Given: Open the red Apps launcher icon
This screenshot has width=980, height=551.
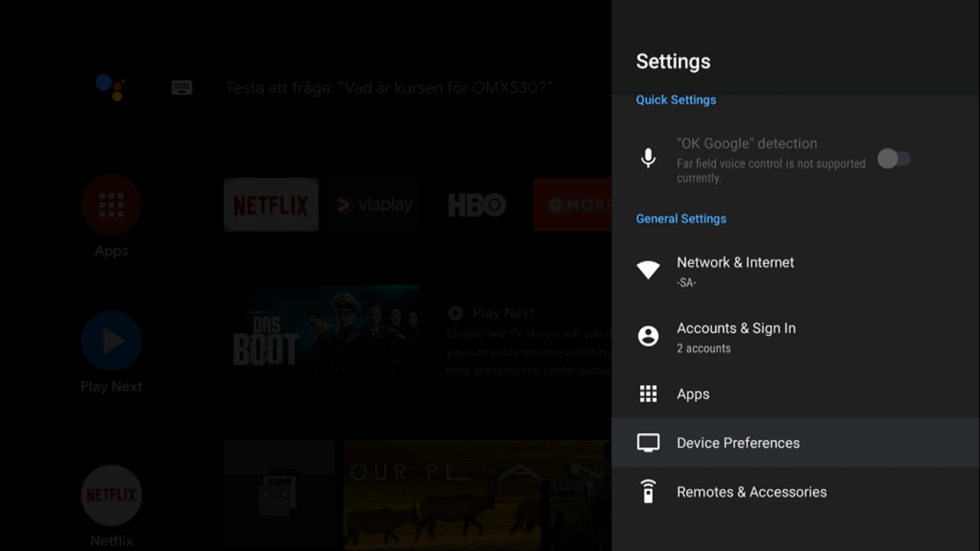Looking at the screenshot, I should pyautogui.click(x=111, y=205).
